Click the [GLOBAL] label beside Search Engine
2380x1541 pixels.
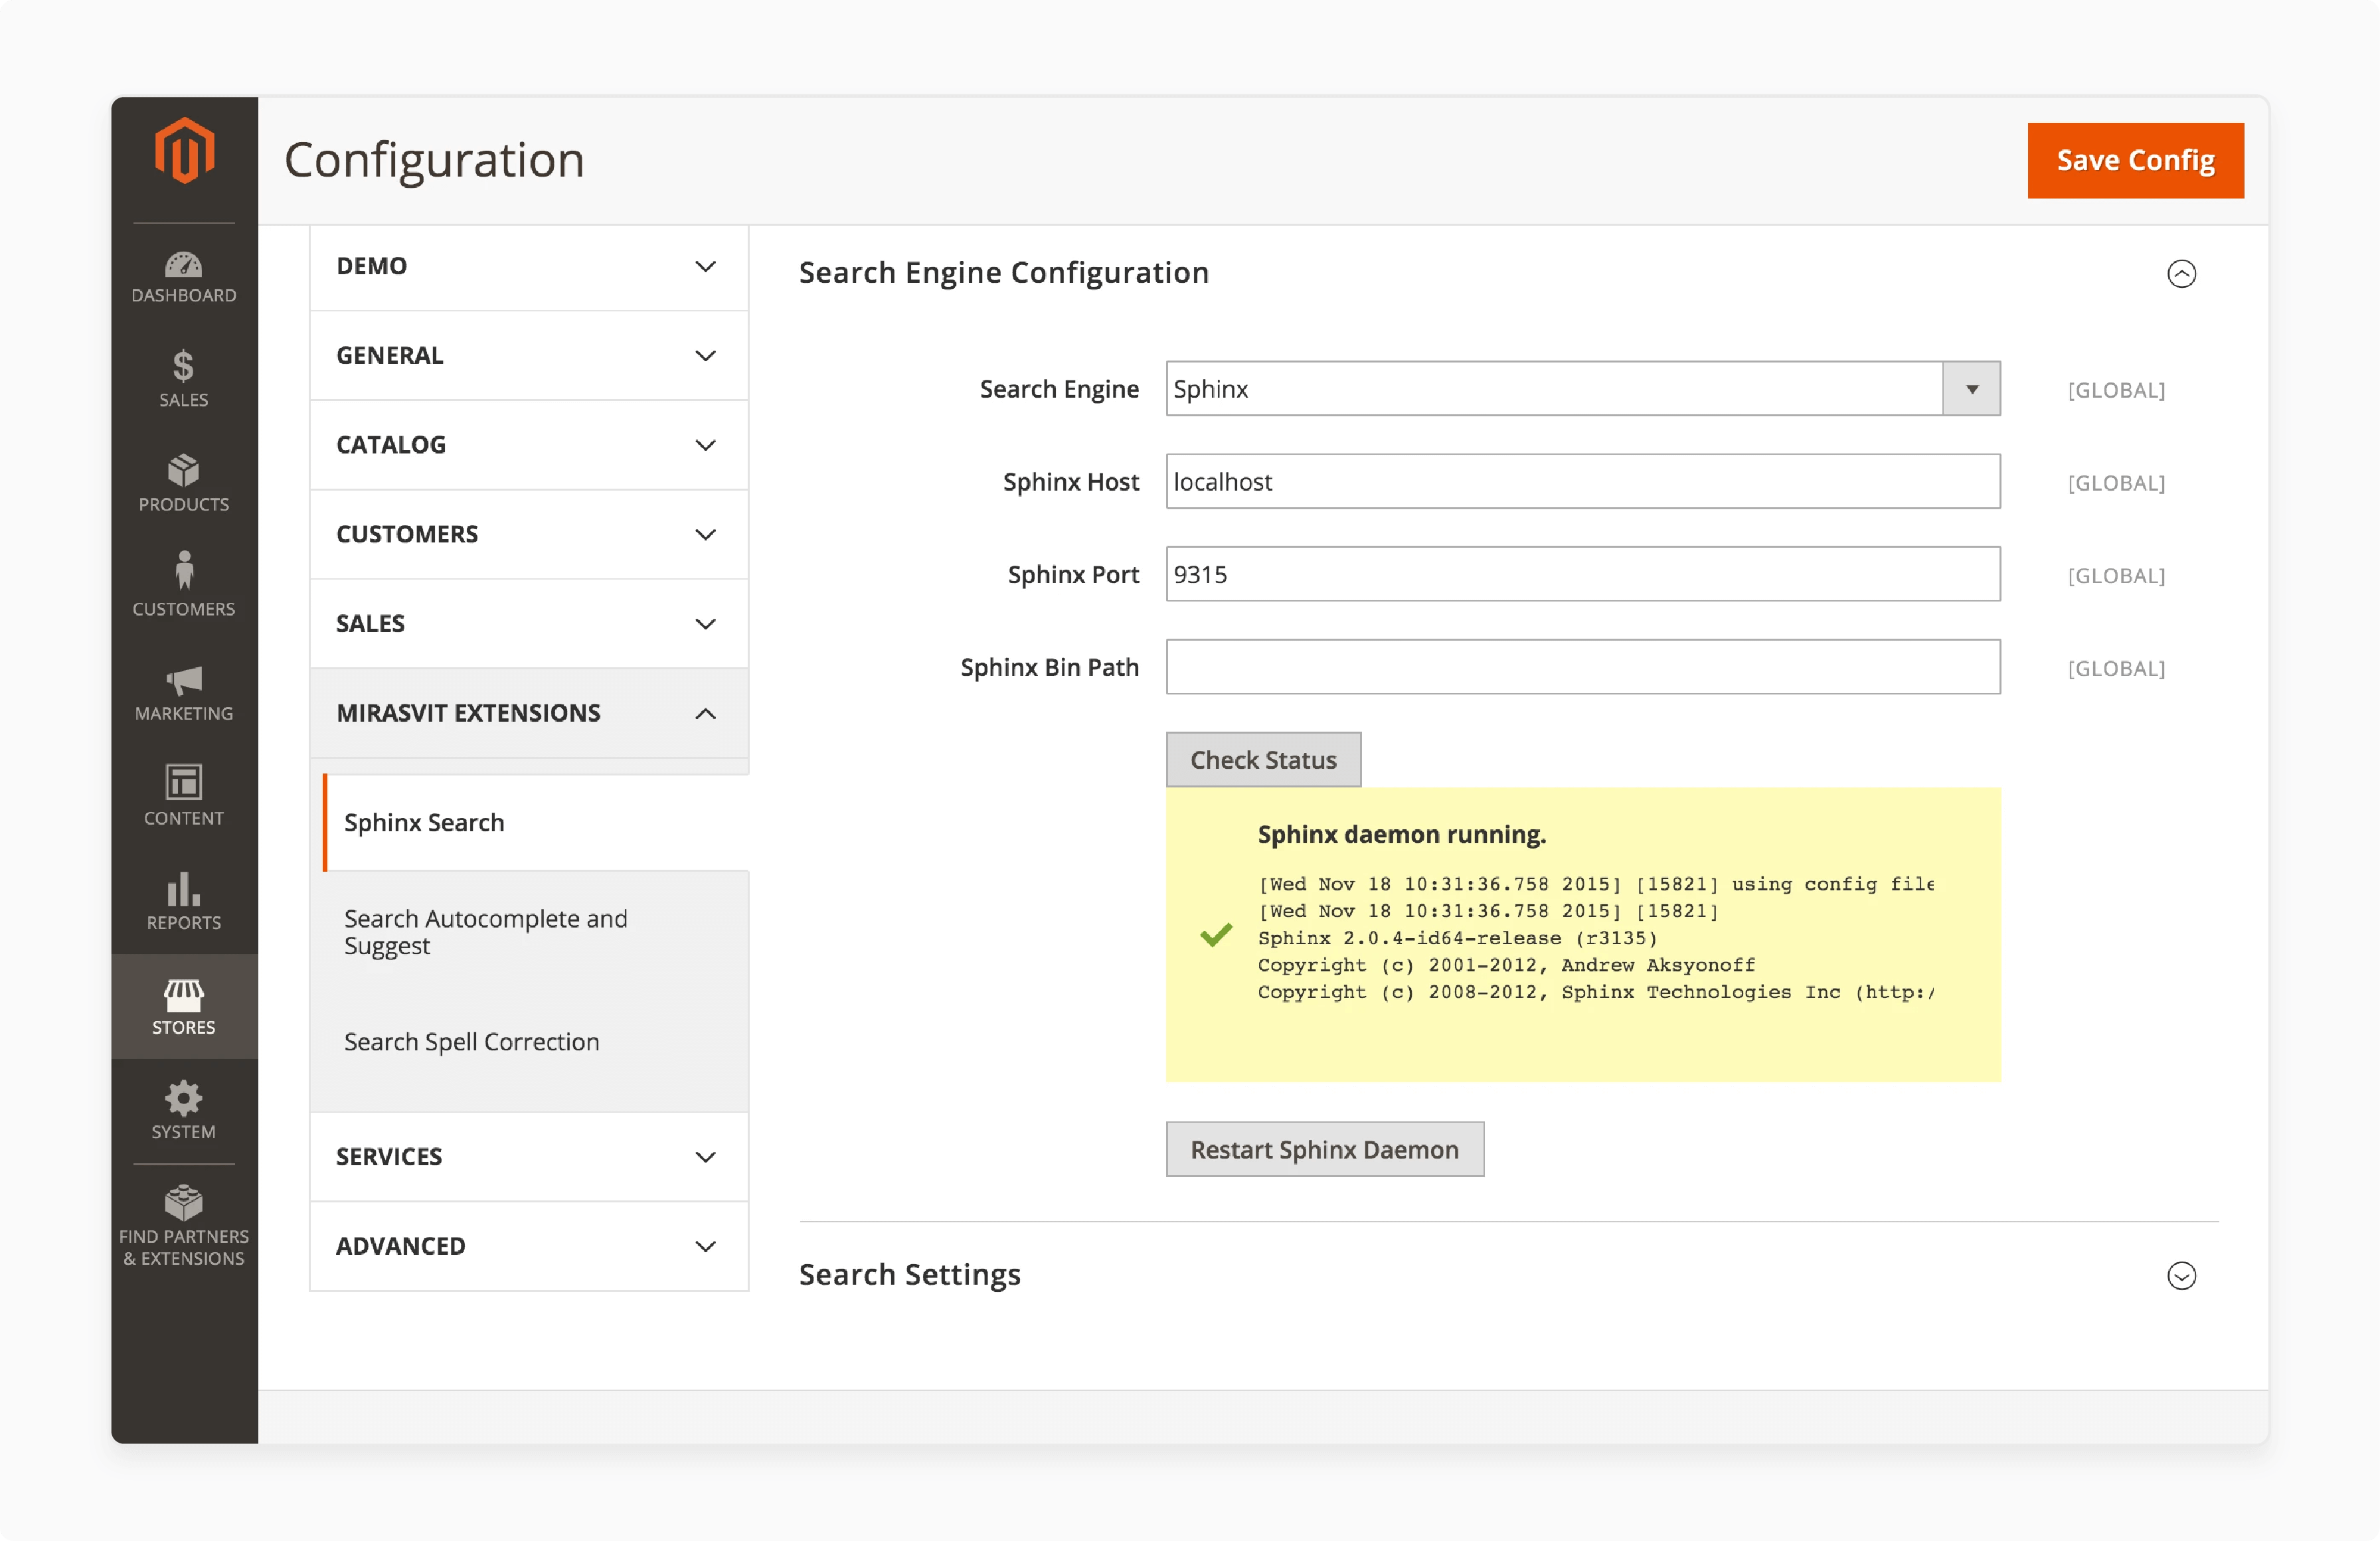pos(2116,390)
